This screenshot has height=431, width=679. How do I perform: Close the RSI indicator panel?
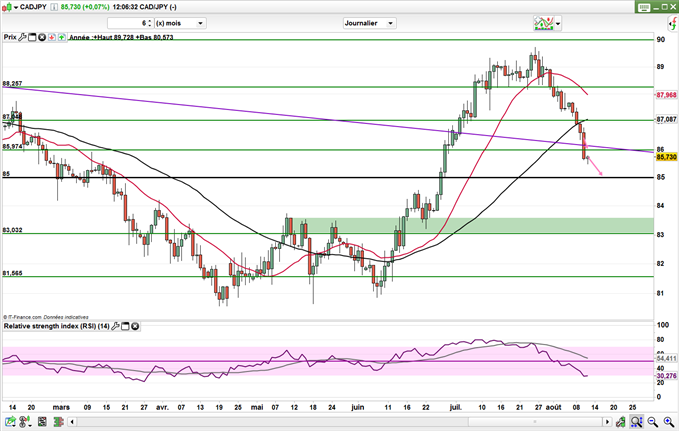tap(135, 326)
